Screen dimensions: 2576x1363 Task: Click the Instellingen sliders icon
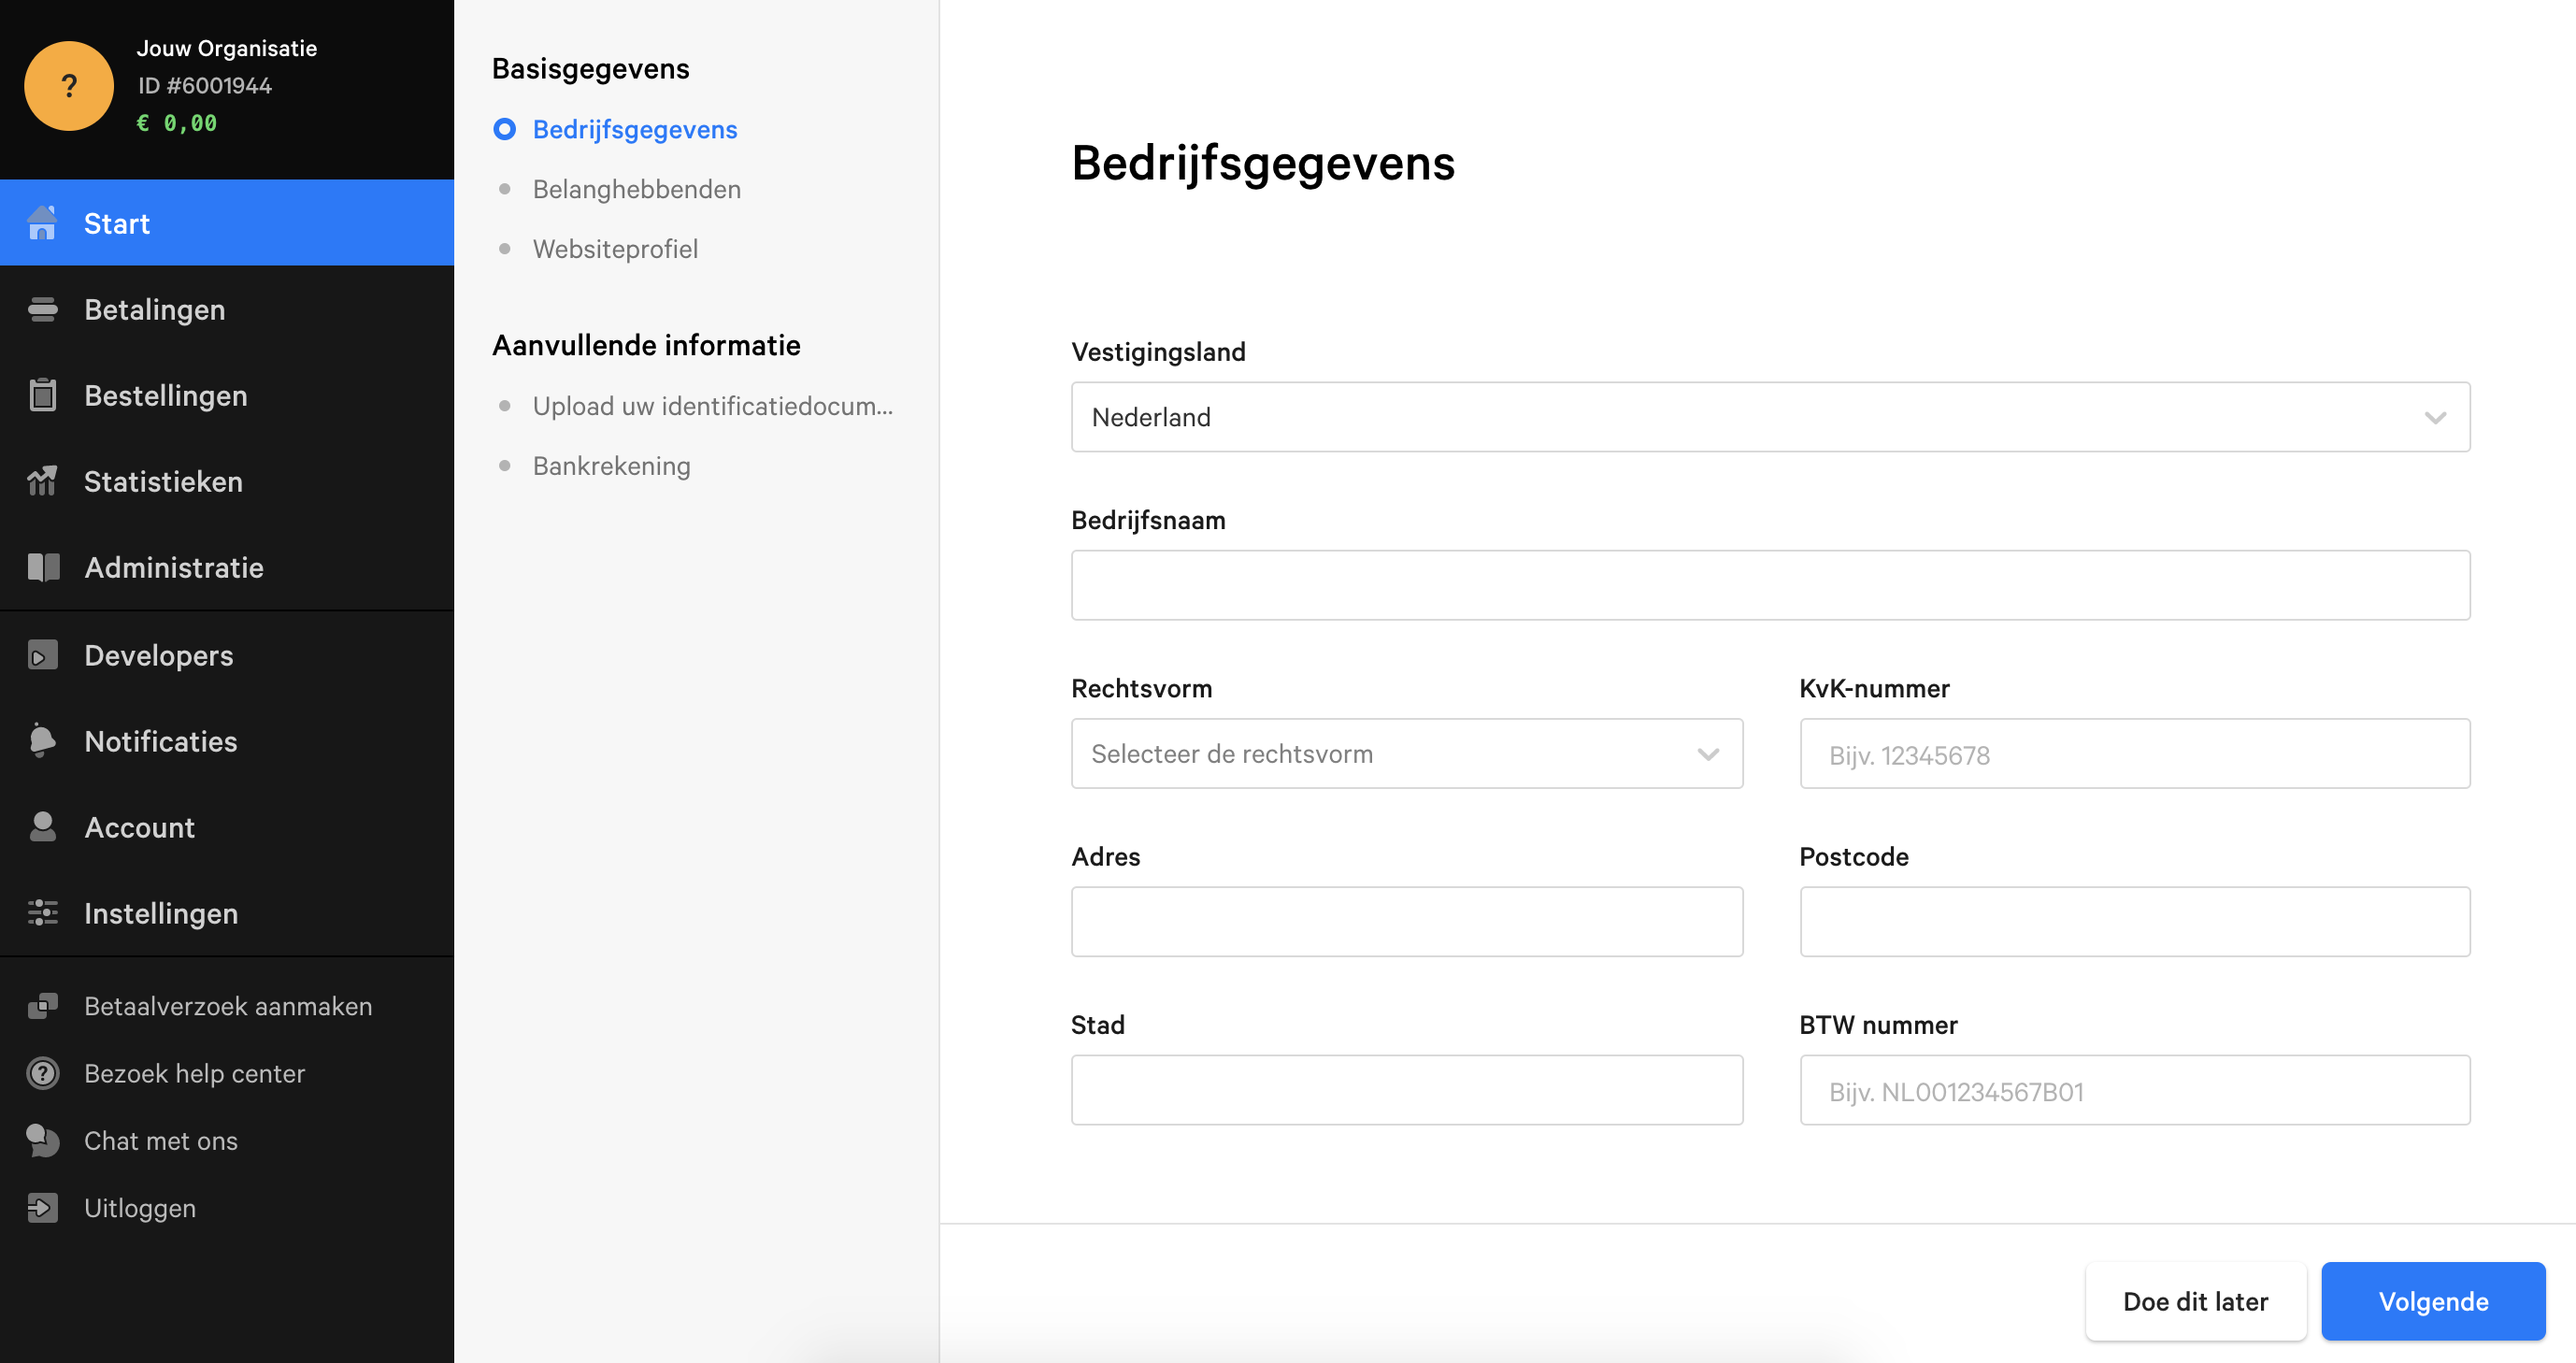point(42,913)
